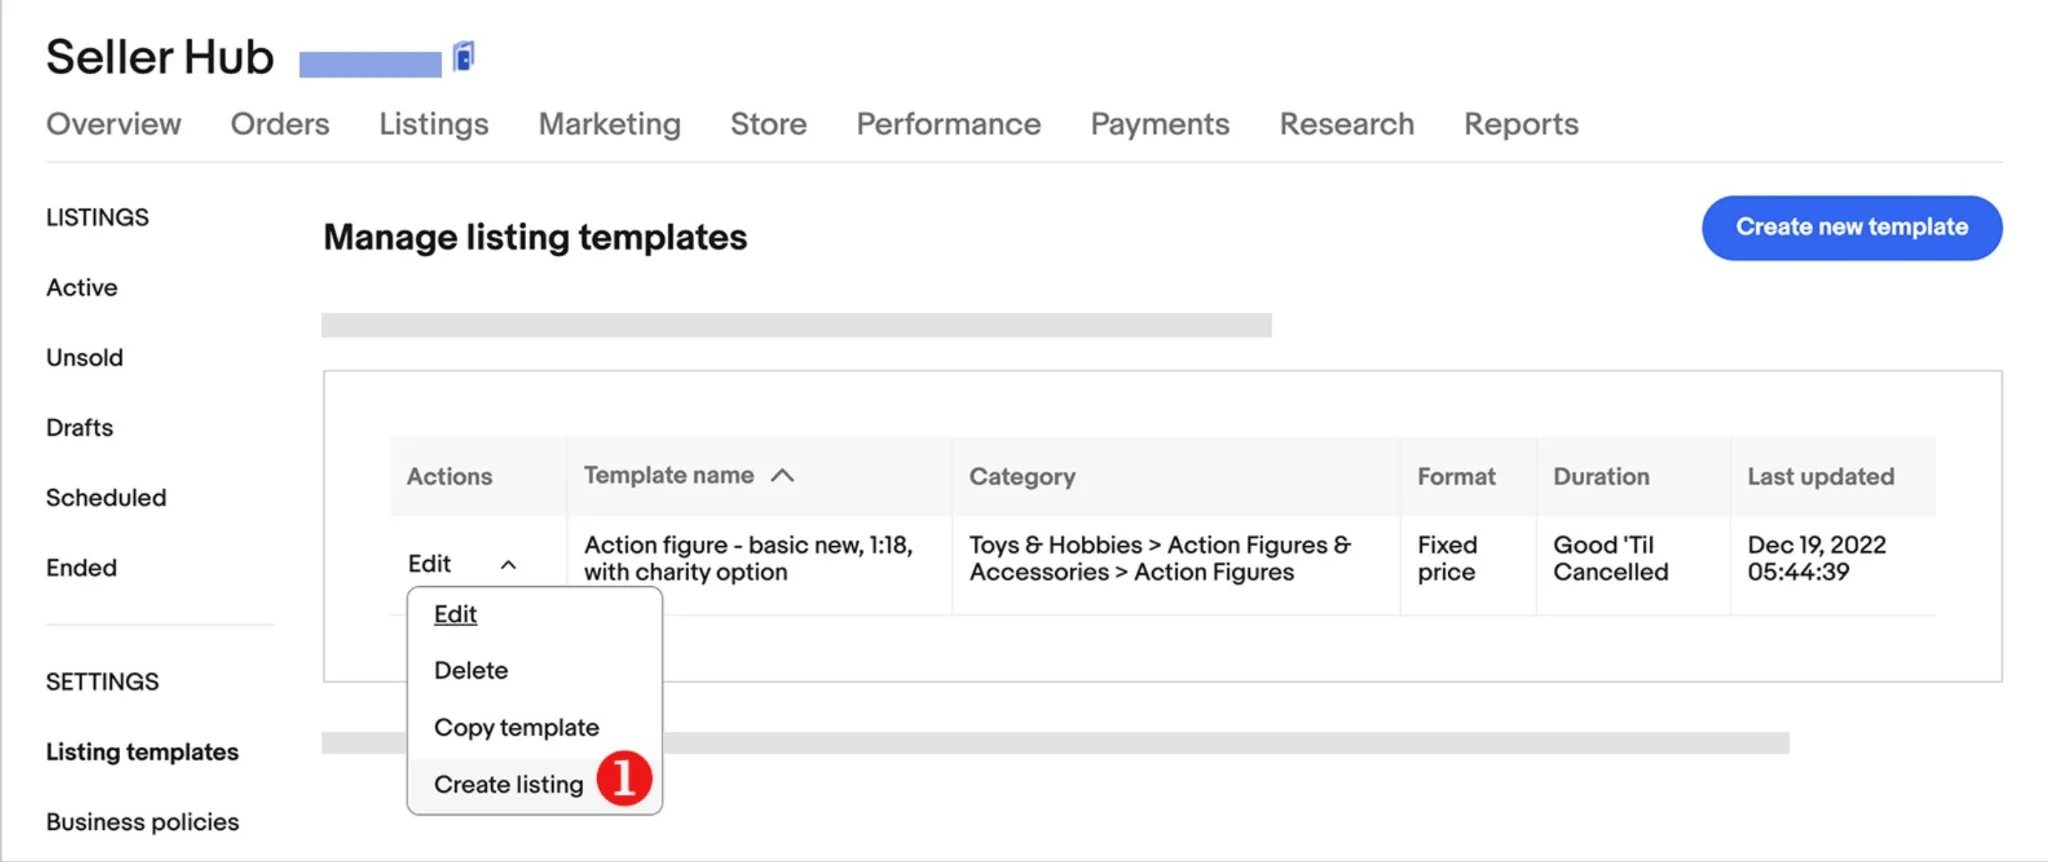Screen dimensions: 2048x862
Task: Click the 'Manage listing templates' heading
Action: [x=535, y=238]
